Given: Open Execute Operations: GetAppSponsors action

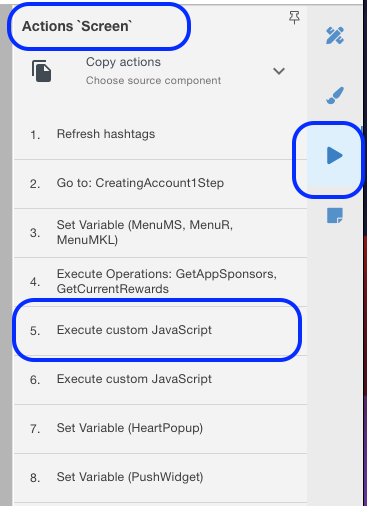Looking at the screenshot, I should pos(160,282).
